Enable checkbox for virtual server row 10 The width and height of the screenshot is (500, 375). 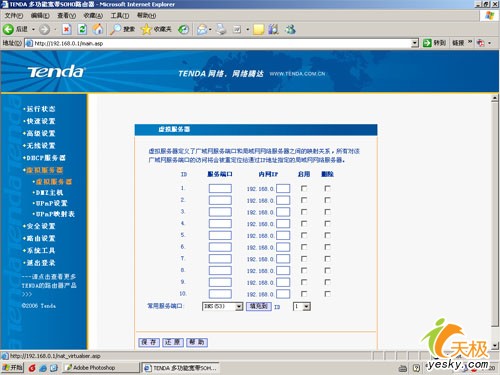(304, 294)
